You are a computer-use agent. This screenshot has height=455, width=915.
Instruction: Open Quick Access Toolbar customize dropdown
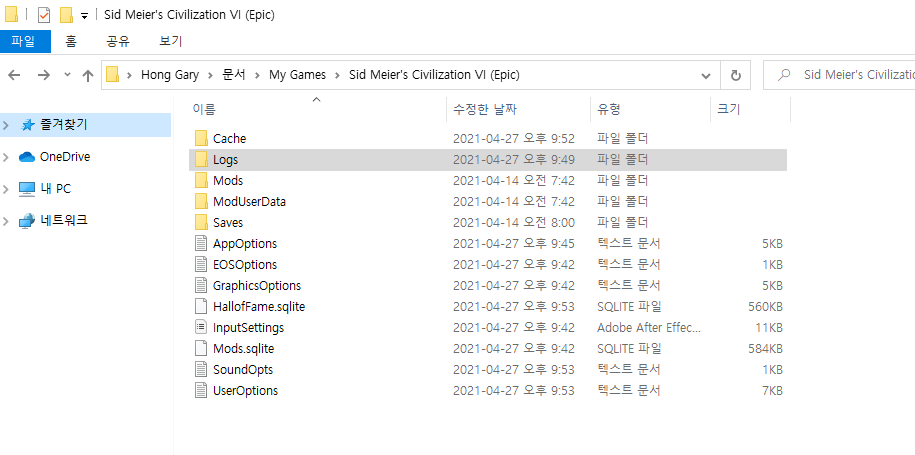pyautogui.click(x=85, y=16)
